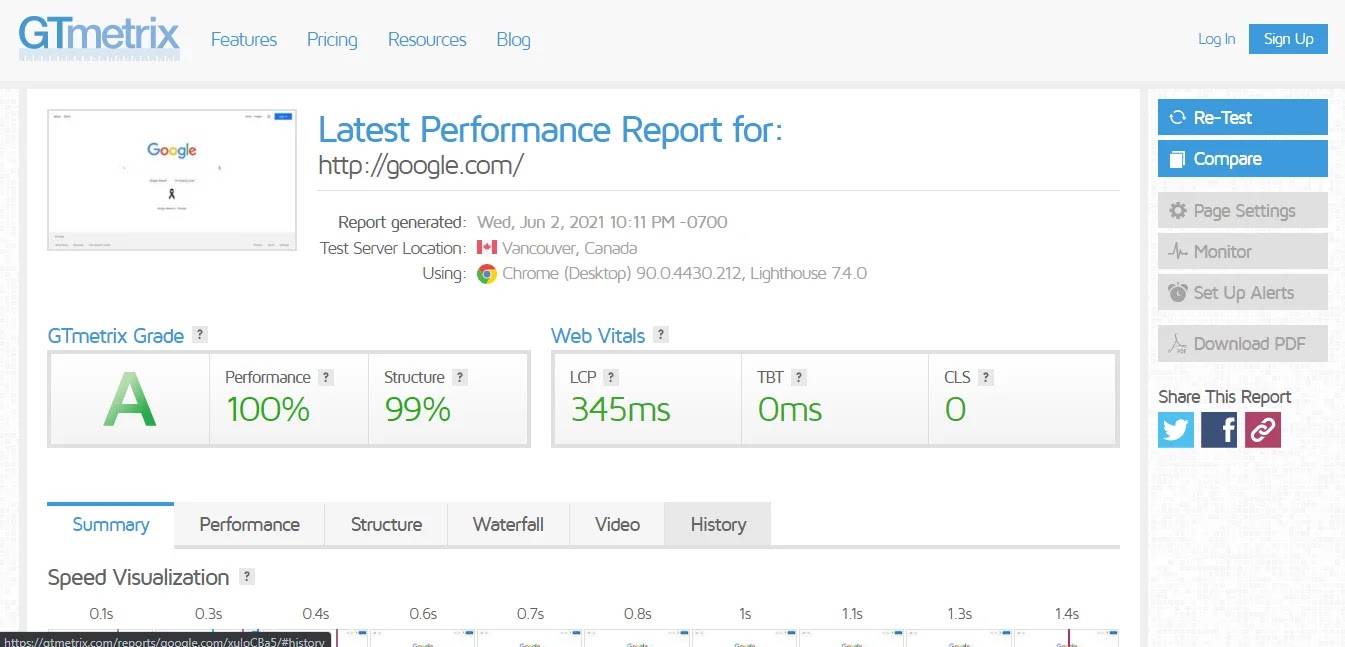Click the Sign Up button
The image size is (1345, 647).
(1288, 39)
